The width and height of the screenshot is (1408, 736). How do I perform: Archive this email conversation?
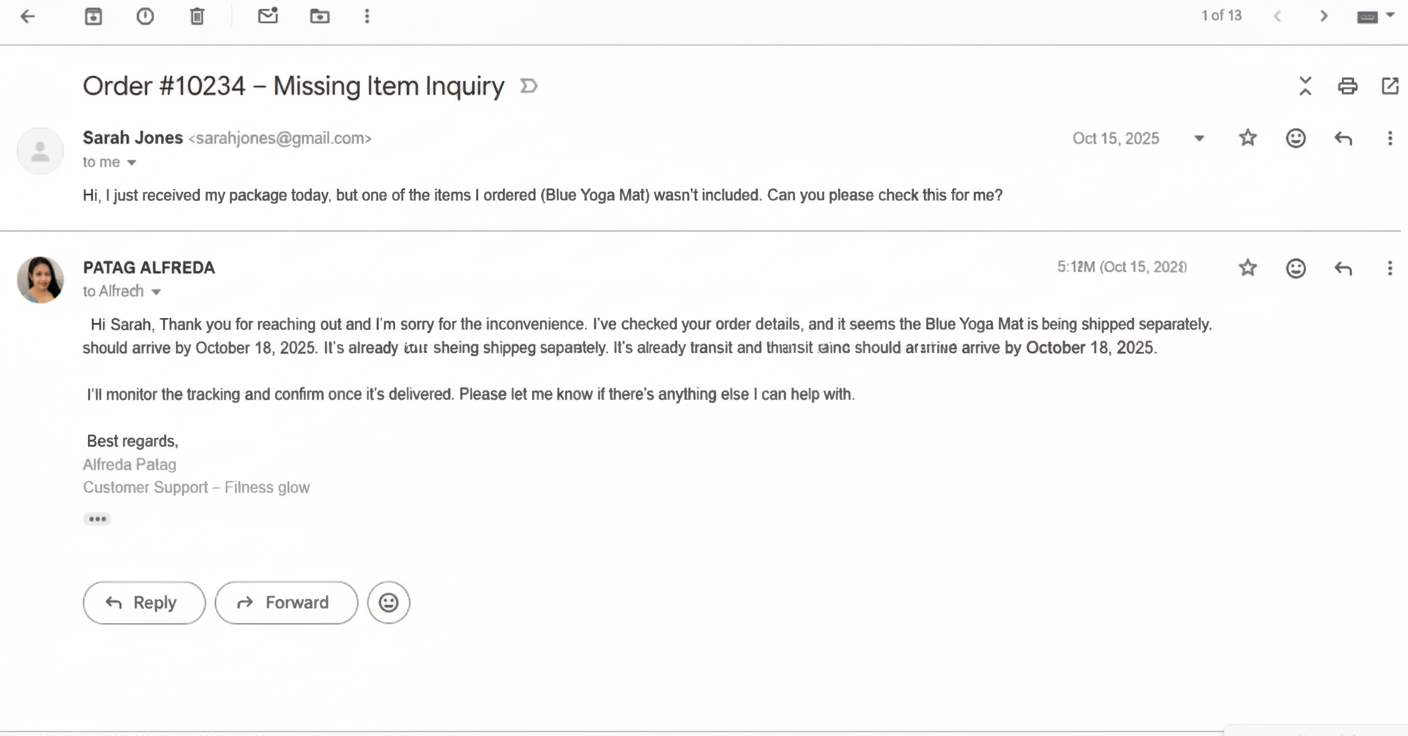93,16
